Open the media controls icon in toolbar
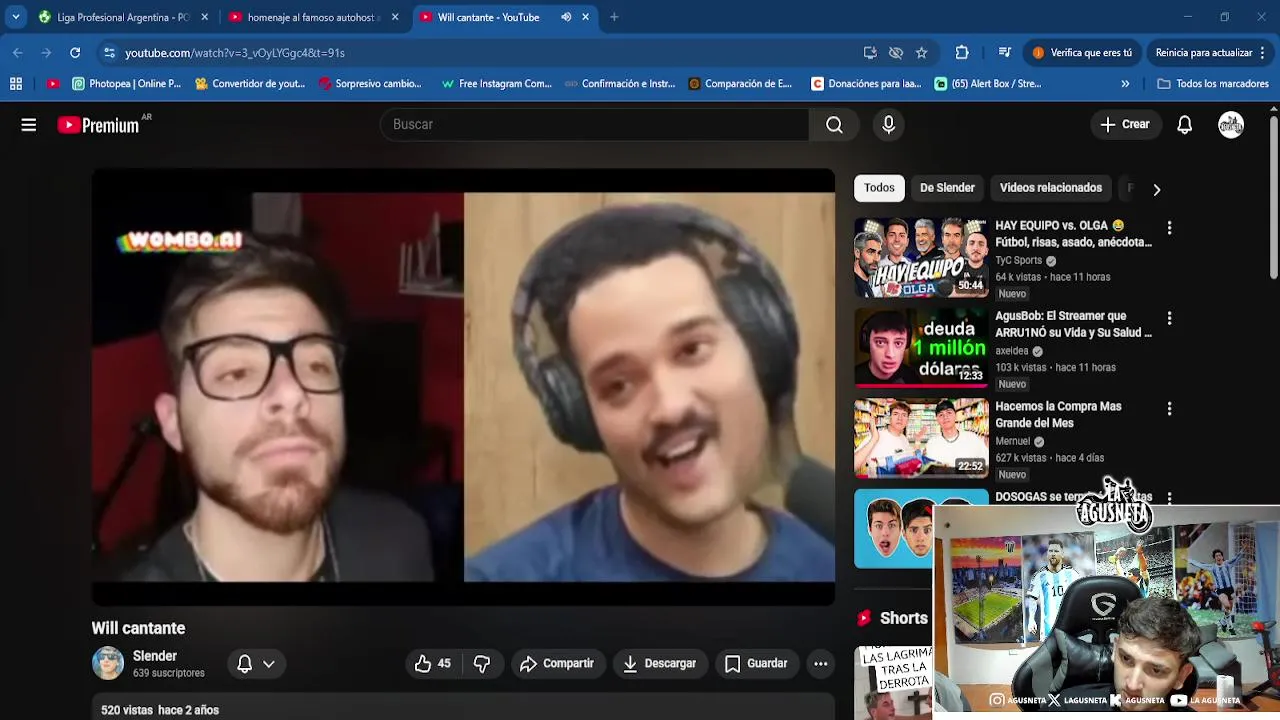 pyautogui.click(x=1004, y=53)
